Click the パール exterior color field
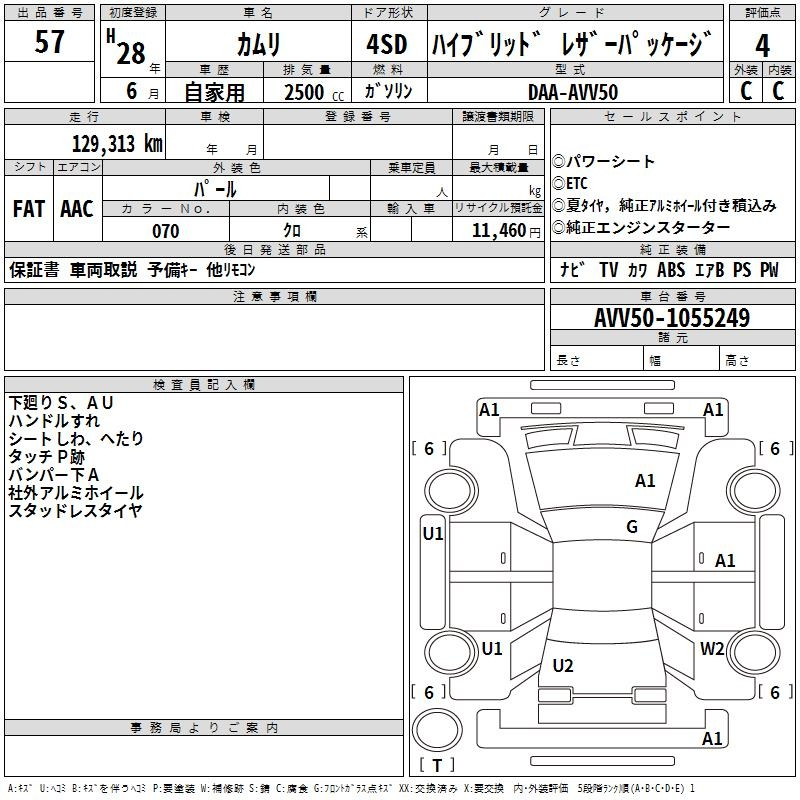Image resolution: width=800 pixels, height=800 pixels. coord(215,188)
